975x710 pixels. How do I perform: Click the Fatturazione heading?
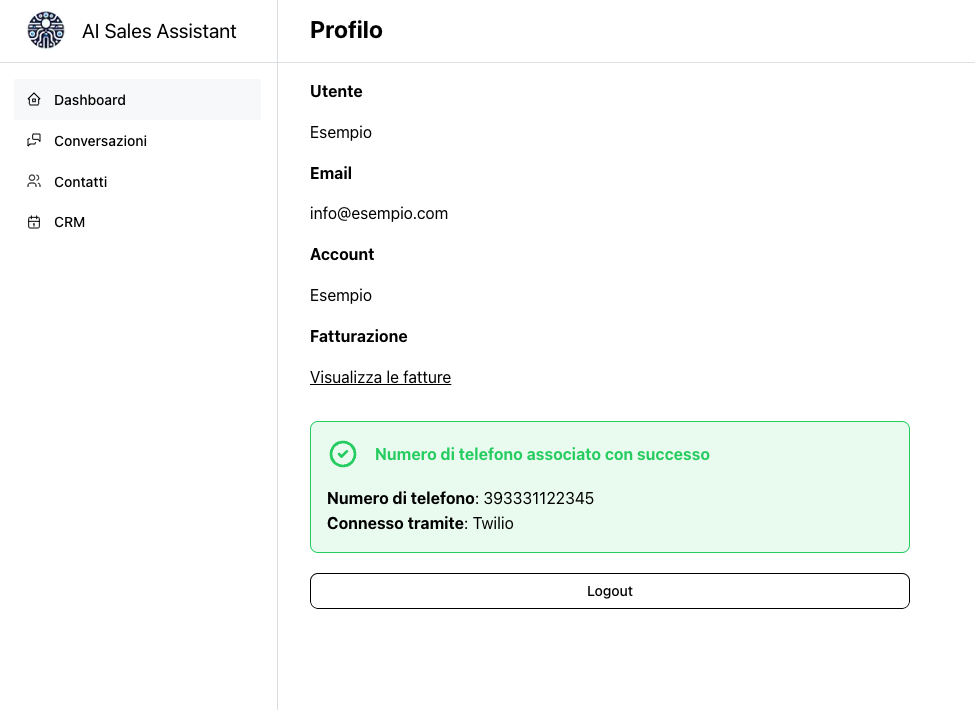(359, 336)
